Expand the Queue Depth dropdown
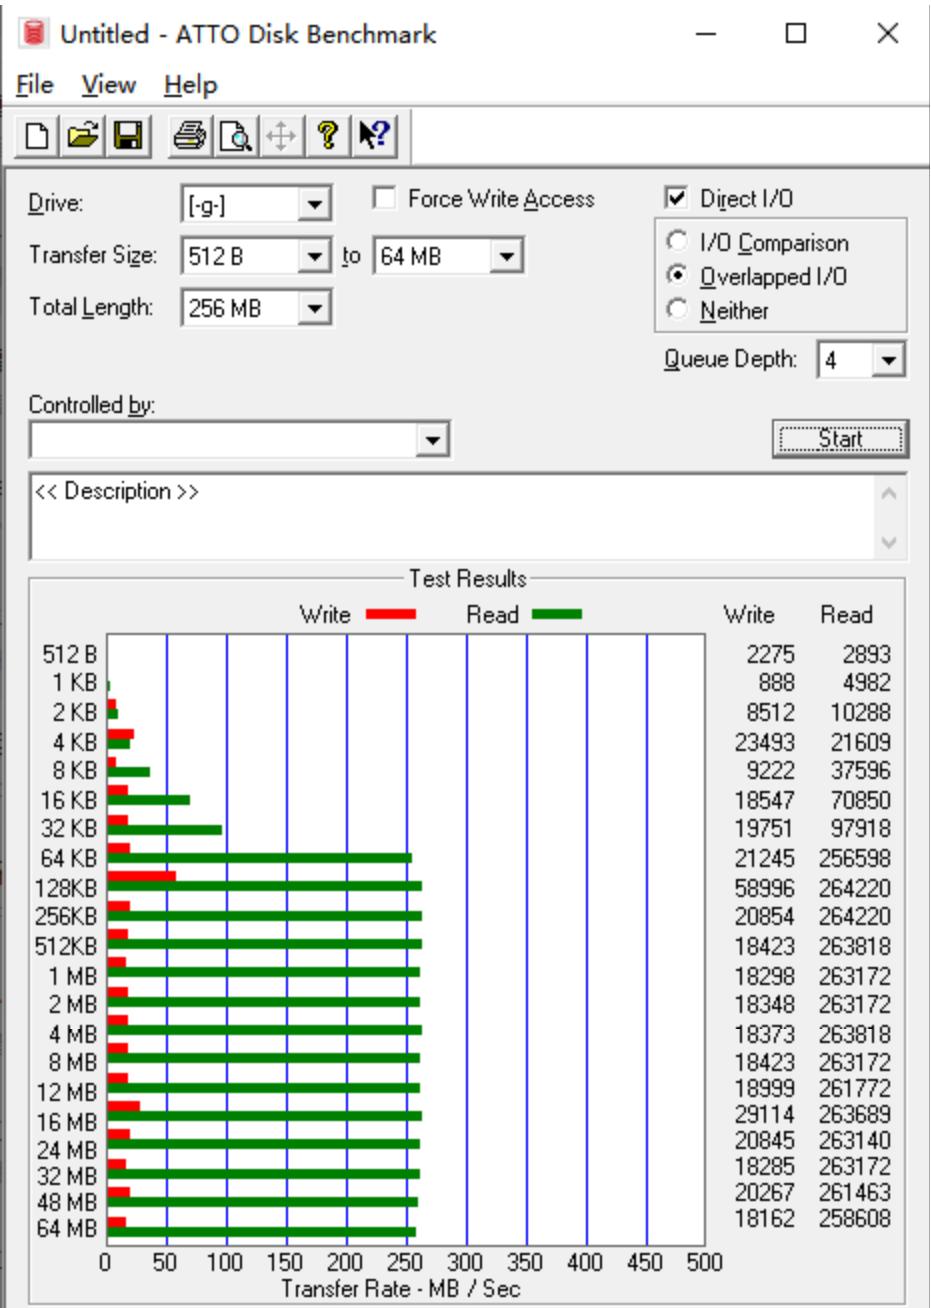 (888, 360)
